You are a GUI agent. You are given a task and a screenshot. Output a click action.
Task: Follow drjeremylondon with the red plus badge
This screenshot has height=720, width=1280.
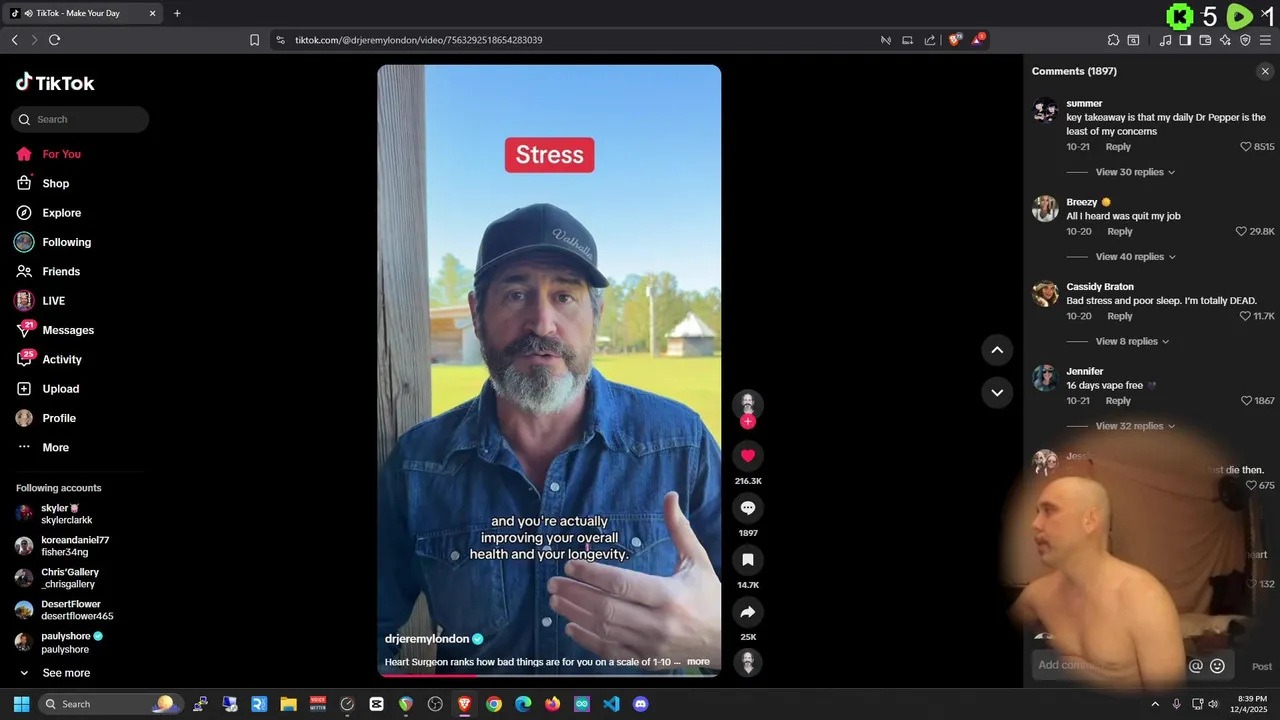(x=748, y=422)
